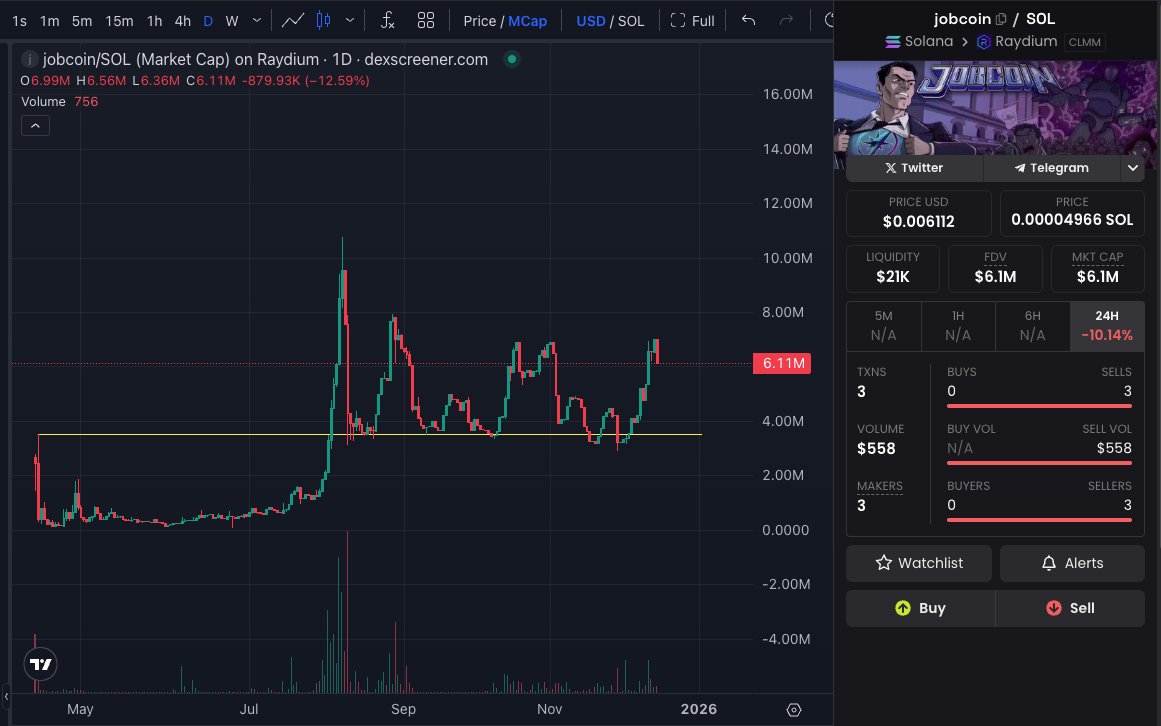Image resolution: width=1161 pixels, height=726 pixels.
Task: Click the 2026 time axis label
Action: pyautogui.click(x=698, y=709)
